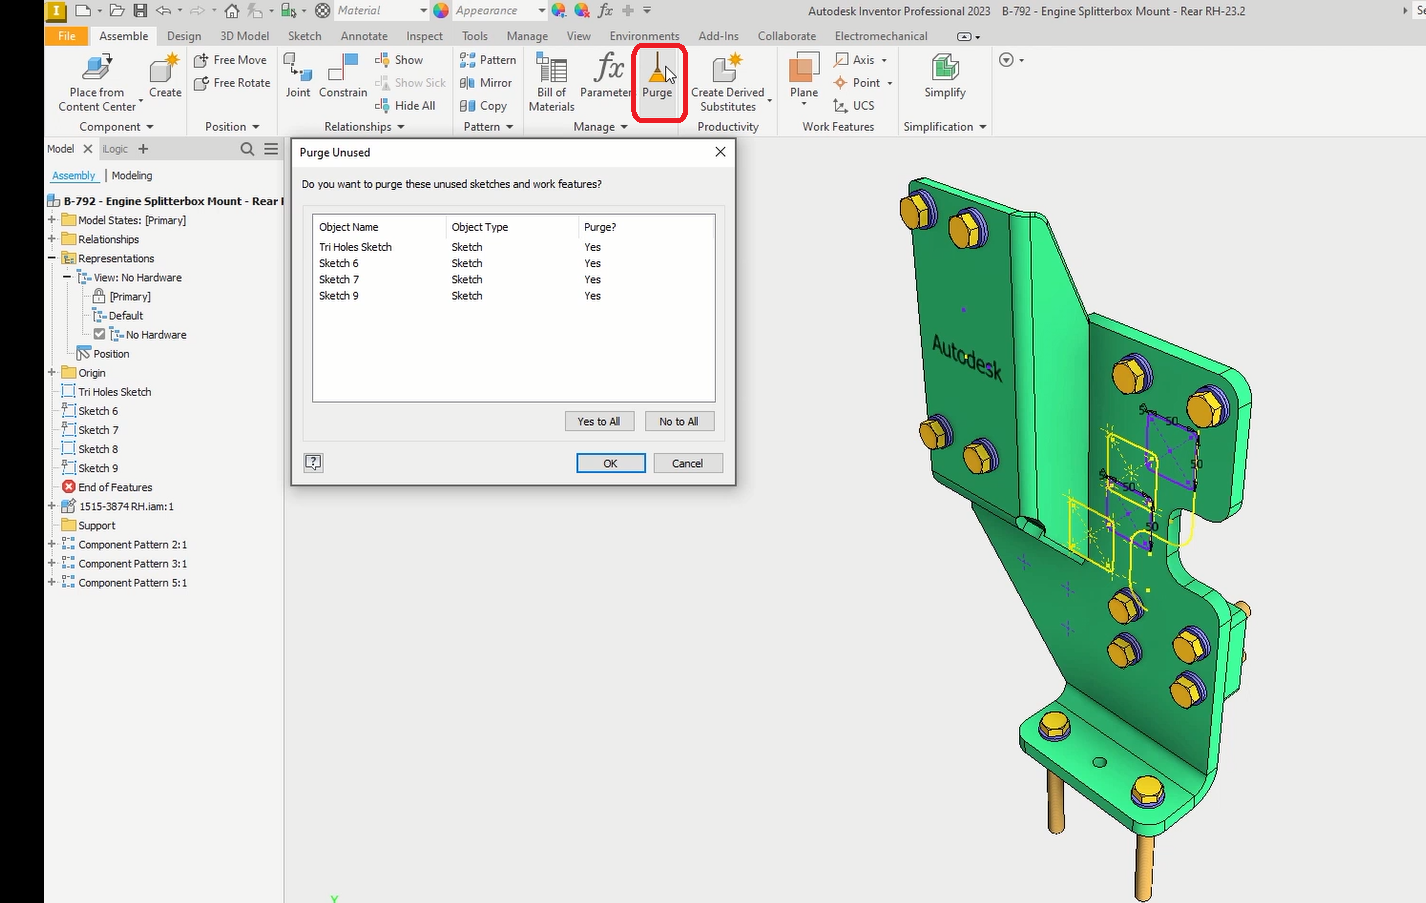Expand the Origin folder node
1426x903 pixels.
[x=52, y=373]
